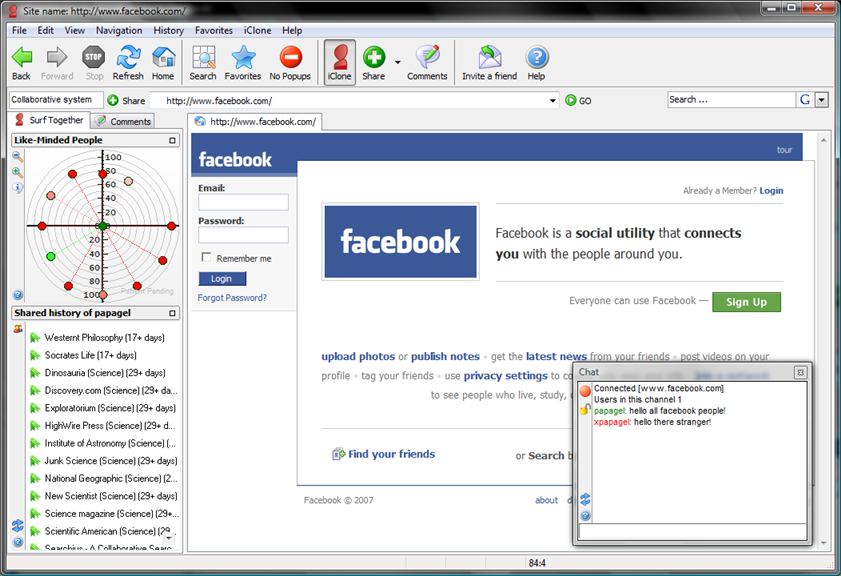Open the History menu
Image resolution: width=841 pixels, height=576 pixels.
point(168,31)
